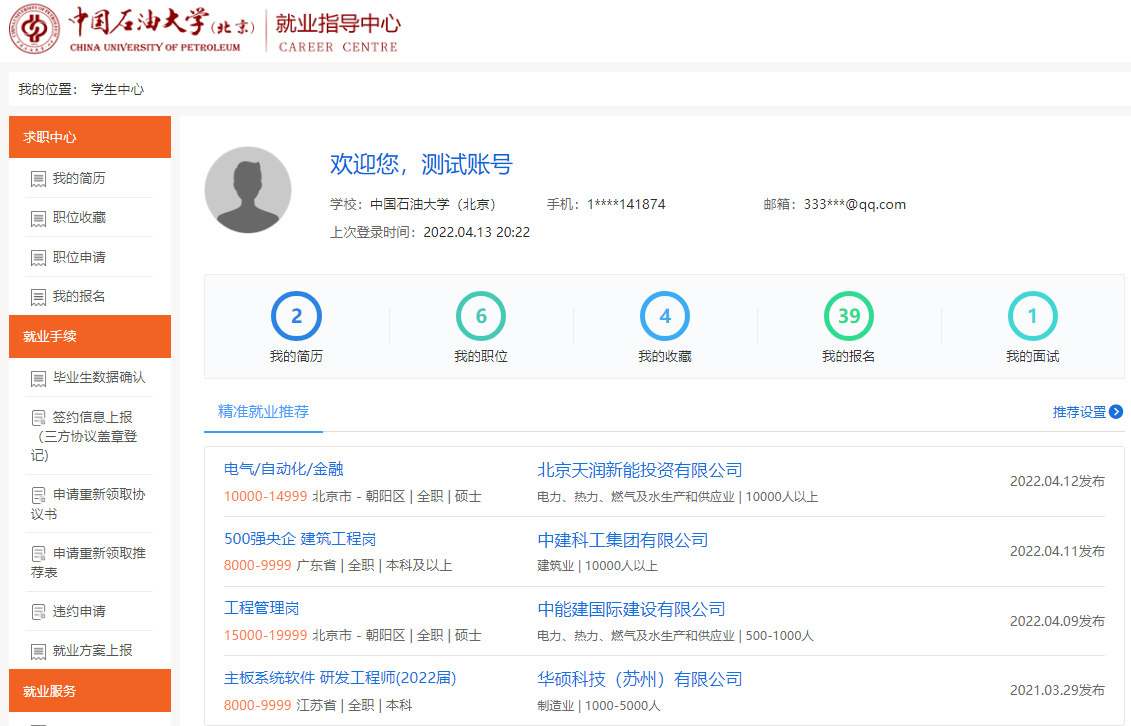Viewport: 1131px width, 726px height.
Task: Click the edit icon beside 签约信息上报
Action: click(38, 417)
